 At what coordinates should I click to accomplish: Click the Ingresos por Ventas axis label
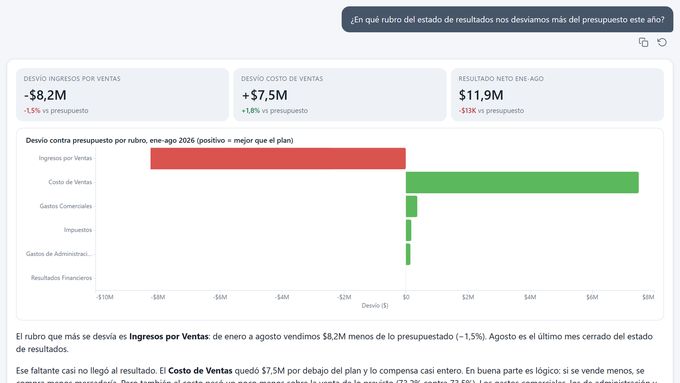point(65,158)
